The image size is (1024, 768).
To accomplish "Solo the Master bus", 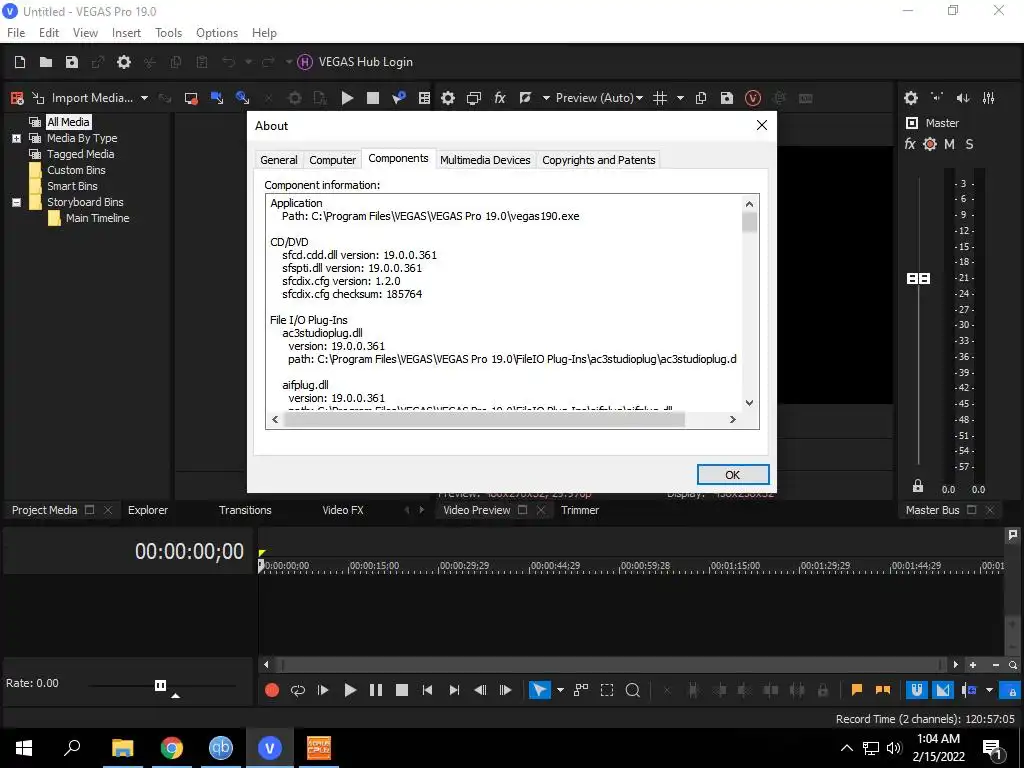I will (969, 144).
